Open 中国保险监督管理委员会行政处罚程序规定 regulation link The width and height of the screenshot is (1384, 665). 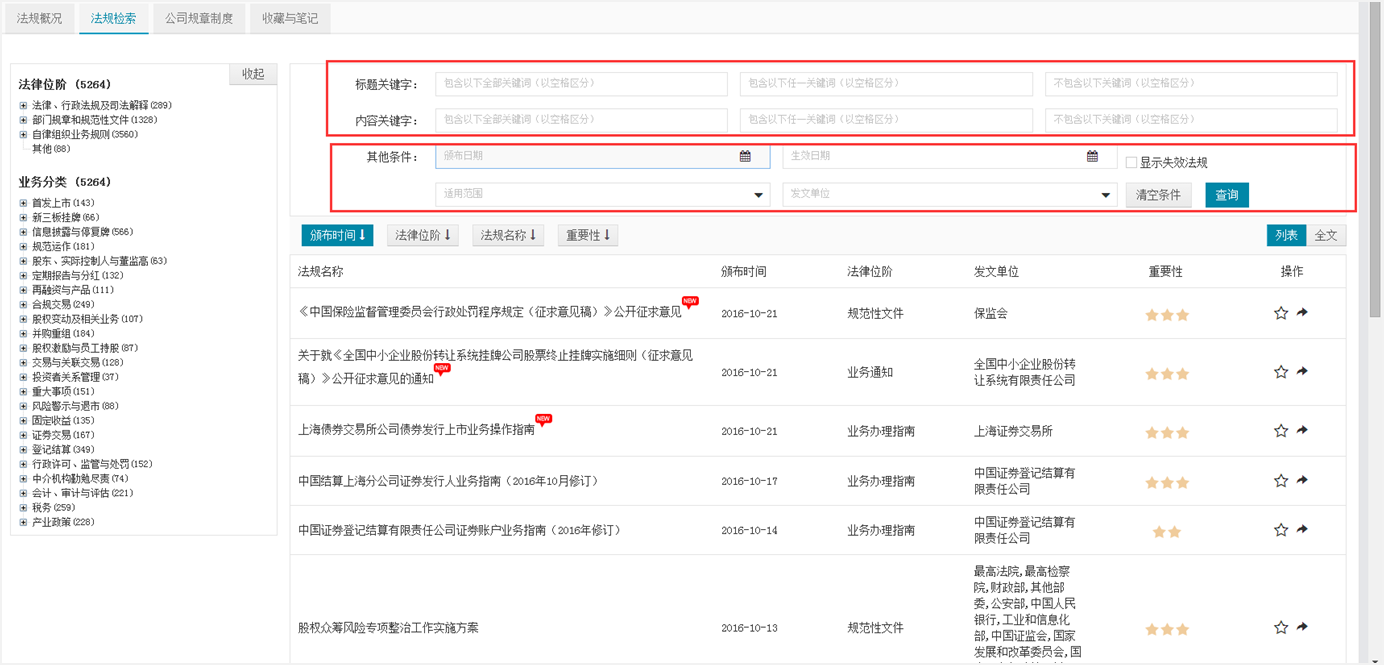490,312
